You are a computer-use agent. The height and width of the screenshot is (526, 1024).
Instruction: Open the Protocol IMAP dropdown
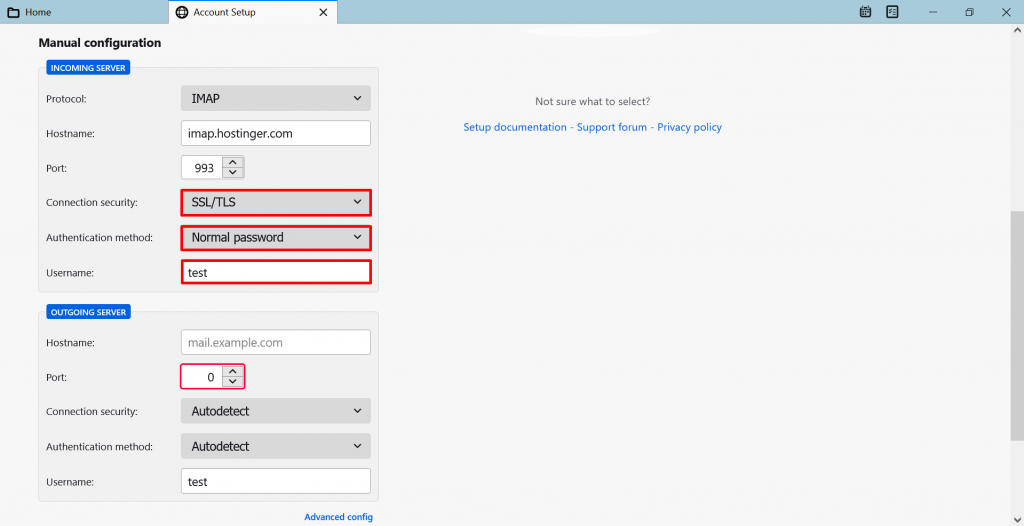pos(275,98)
